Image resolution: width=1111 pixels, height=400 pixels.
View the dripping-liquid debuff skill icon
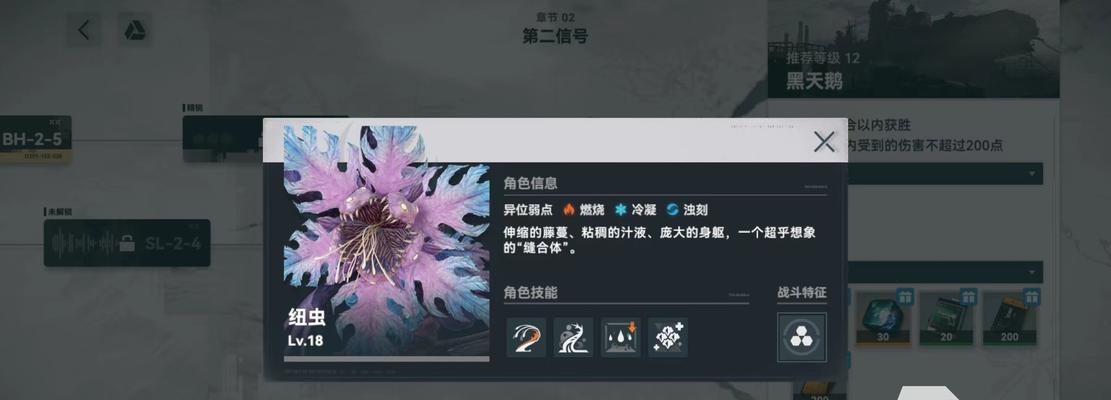click(x=621, y=338)
